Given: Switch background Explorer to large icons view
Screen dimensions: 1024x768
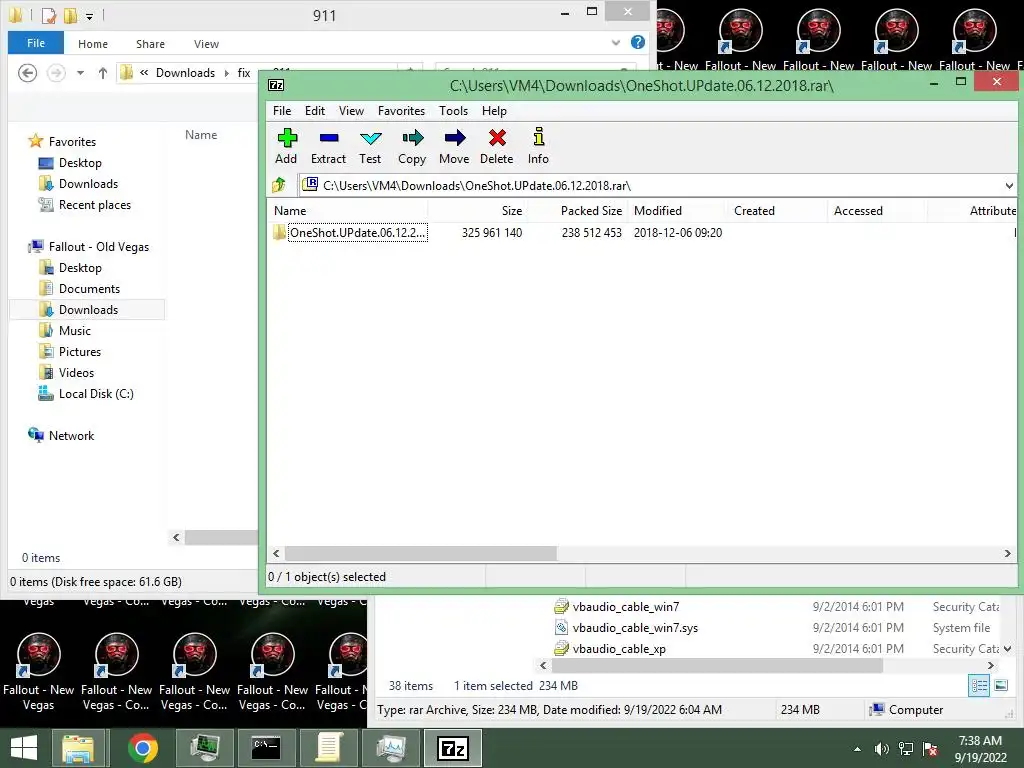Looking at the screenshot, I should click(1000, 686).
